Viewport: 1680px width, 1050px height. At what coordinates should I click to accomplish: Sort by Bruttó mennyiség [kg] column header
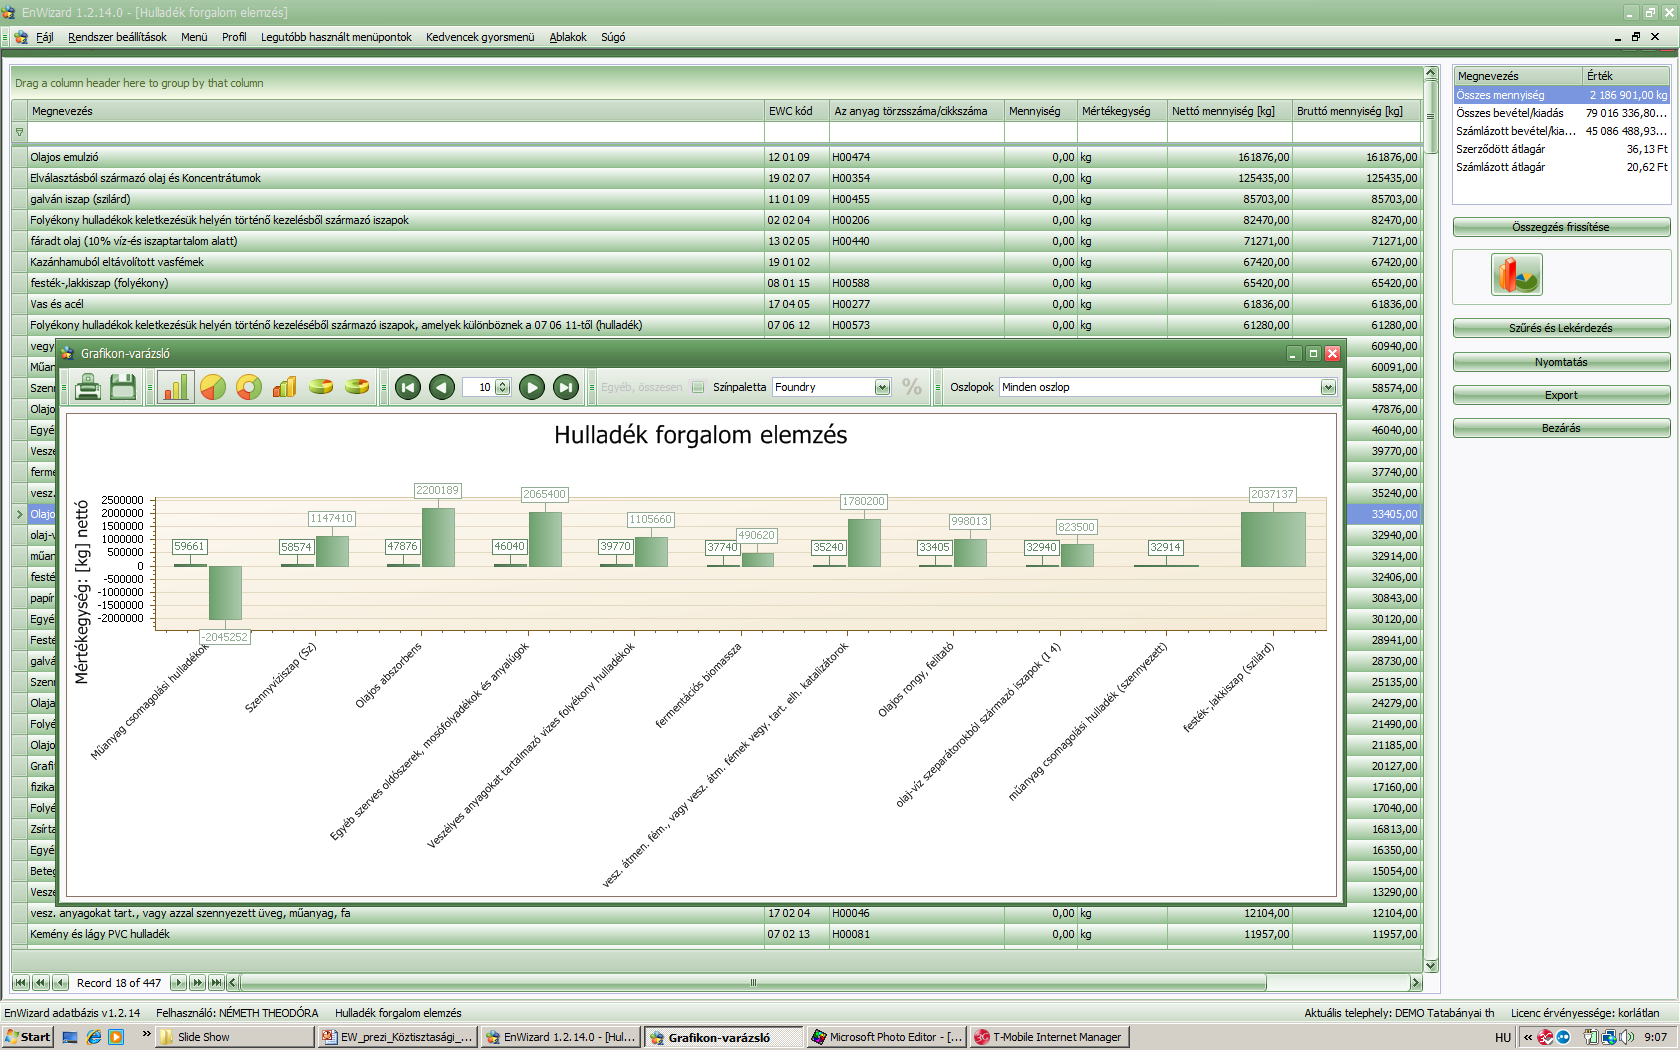(1356, 111)
